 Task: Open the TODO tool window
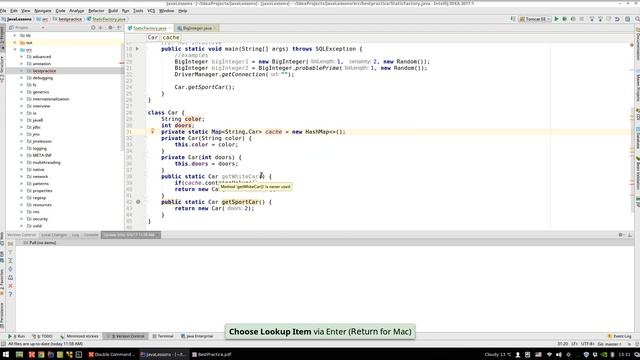coord(42,336)
